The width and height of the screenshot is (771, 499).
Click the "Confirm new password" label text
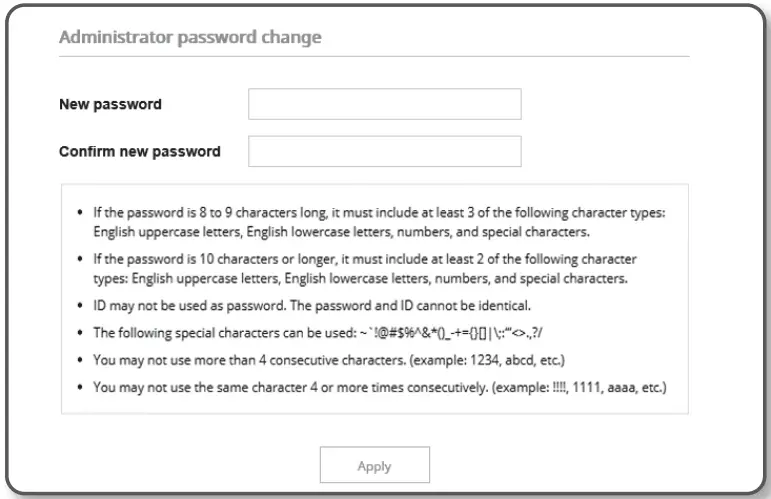140,152
